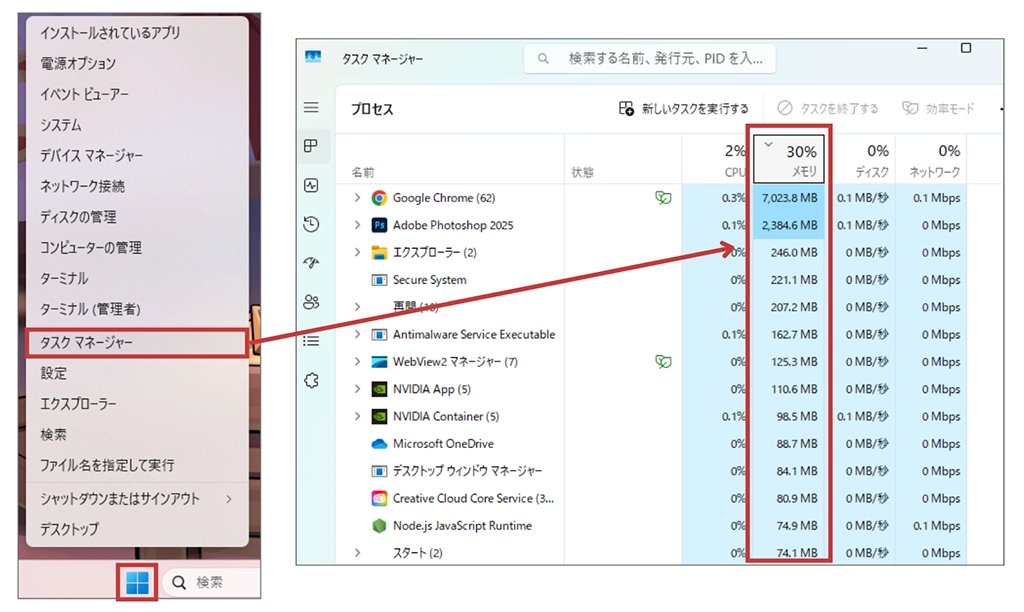Expand the スタート (2) process group
Image resolution: width=1024 pixels, height=612 pixels.
[357, 553]
